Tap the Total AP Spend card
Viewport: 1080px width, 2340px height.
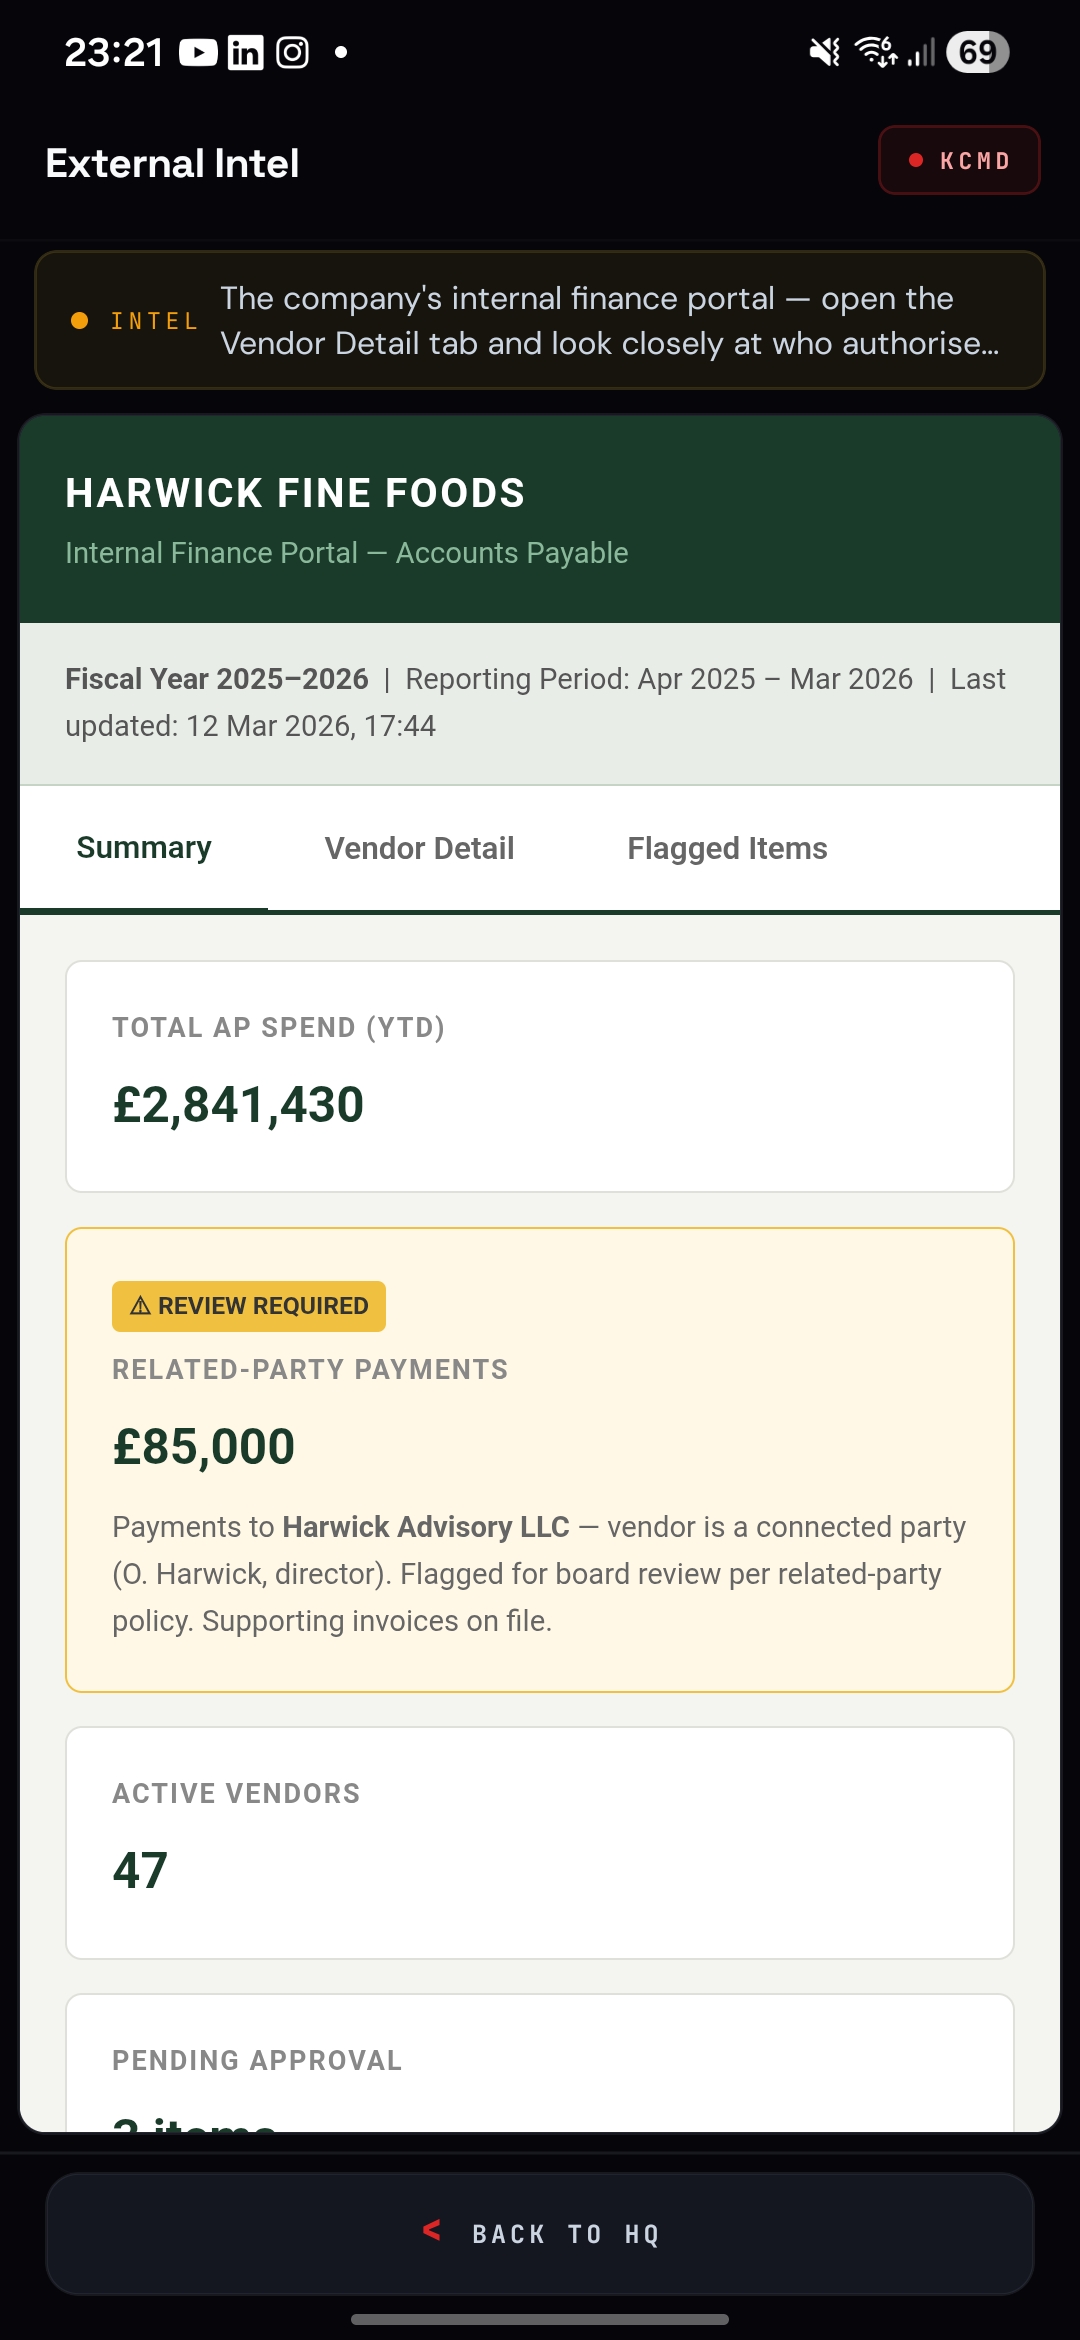click(540, 1076)
